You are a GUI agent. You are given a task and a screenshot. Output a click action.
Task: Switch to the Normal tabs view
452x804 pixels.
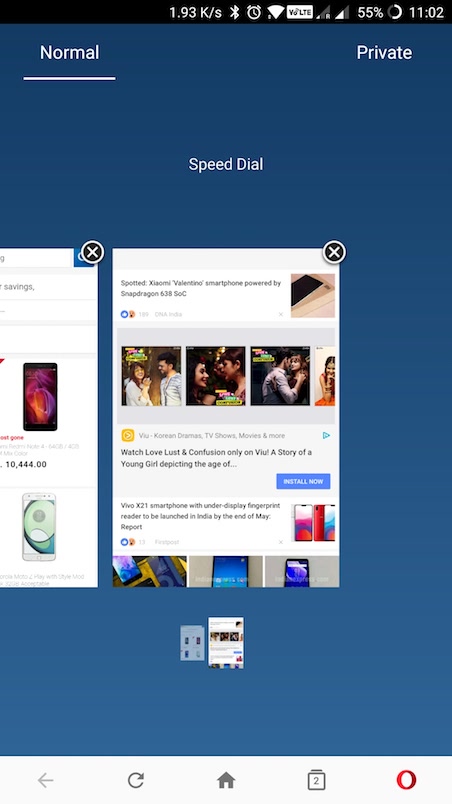[x=69, y=53]
